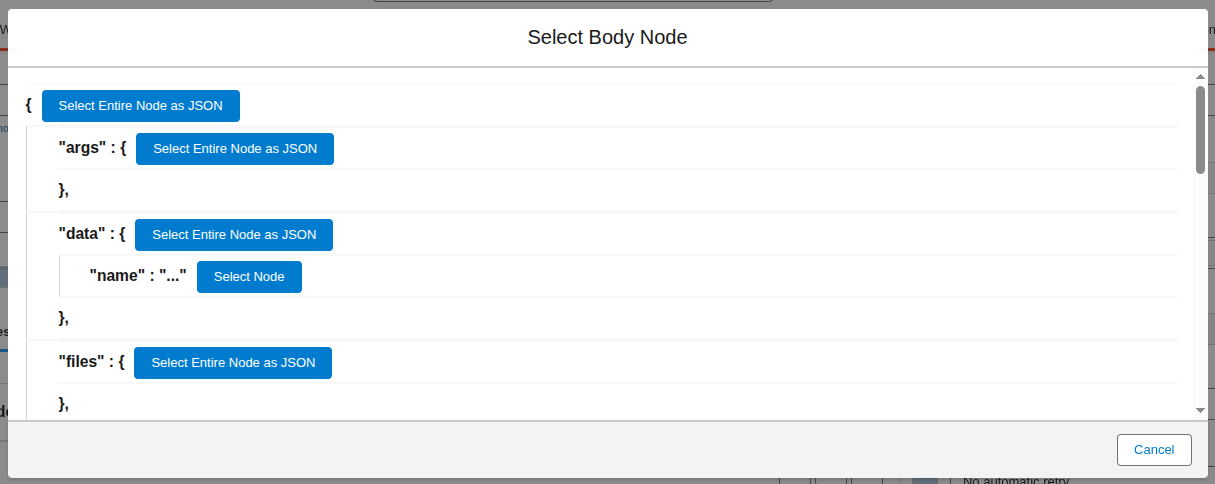Viewport: 1215px width, 484px height.
Task: Click the scrollbar up arrow
Action: [x=1200, y=76]
